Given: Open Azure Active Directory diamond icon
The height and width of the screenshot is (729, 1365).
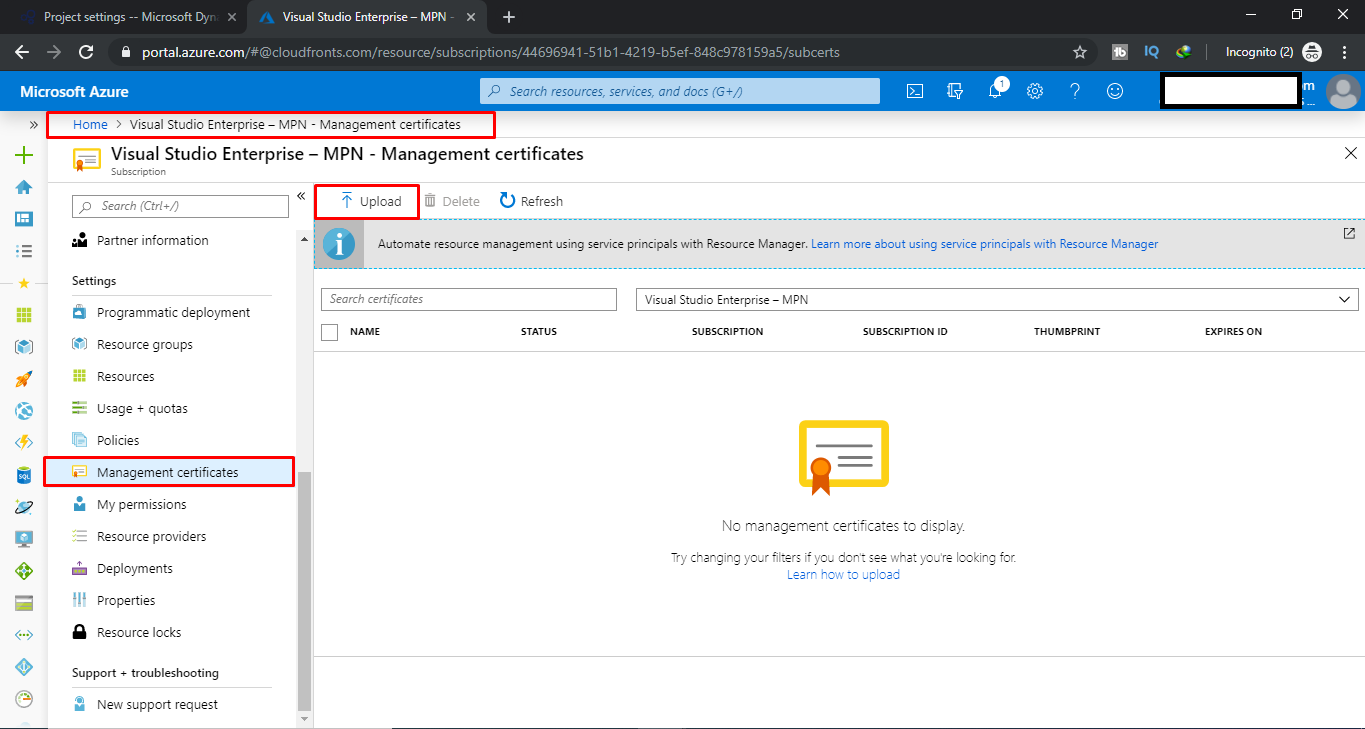Looking at the screenshot, I should [x=24, y=667].
